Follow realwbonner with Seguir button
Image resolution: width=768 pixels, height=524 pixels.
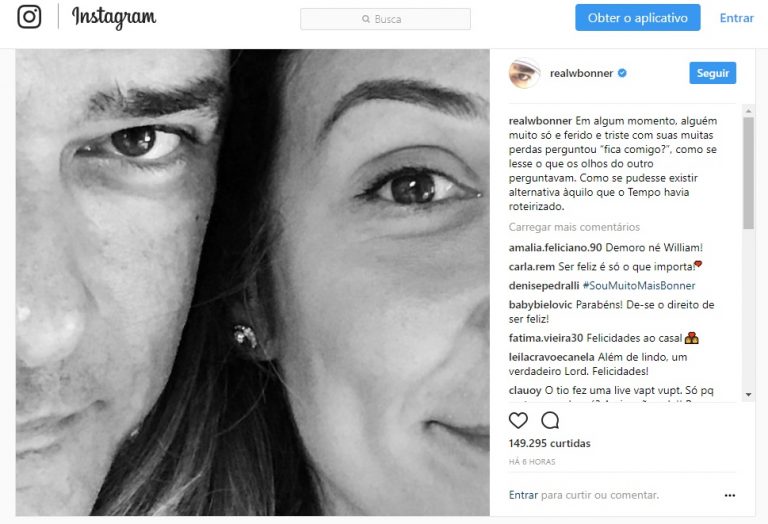click(712, 73)
